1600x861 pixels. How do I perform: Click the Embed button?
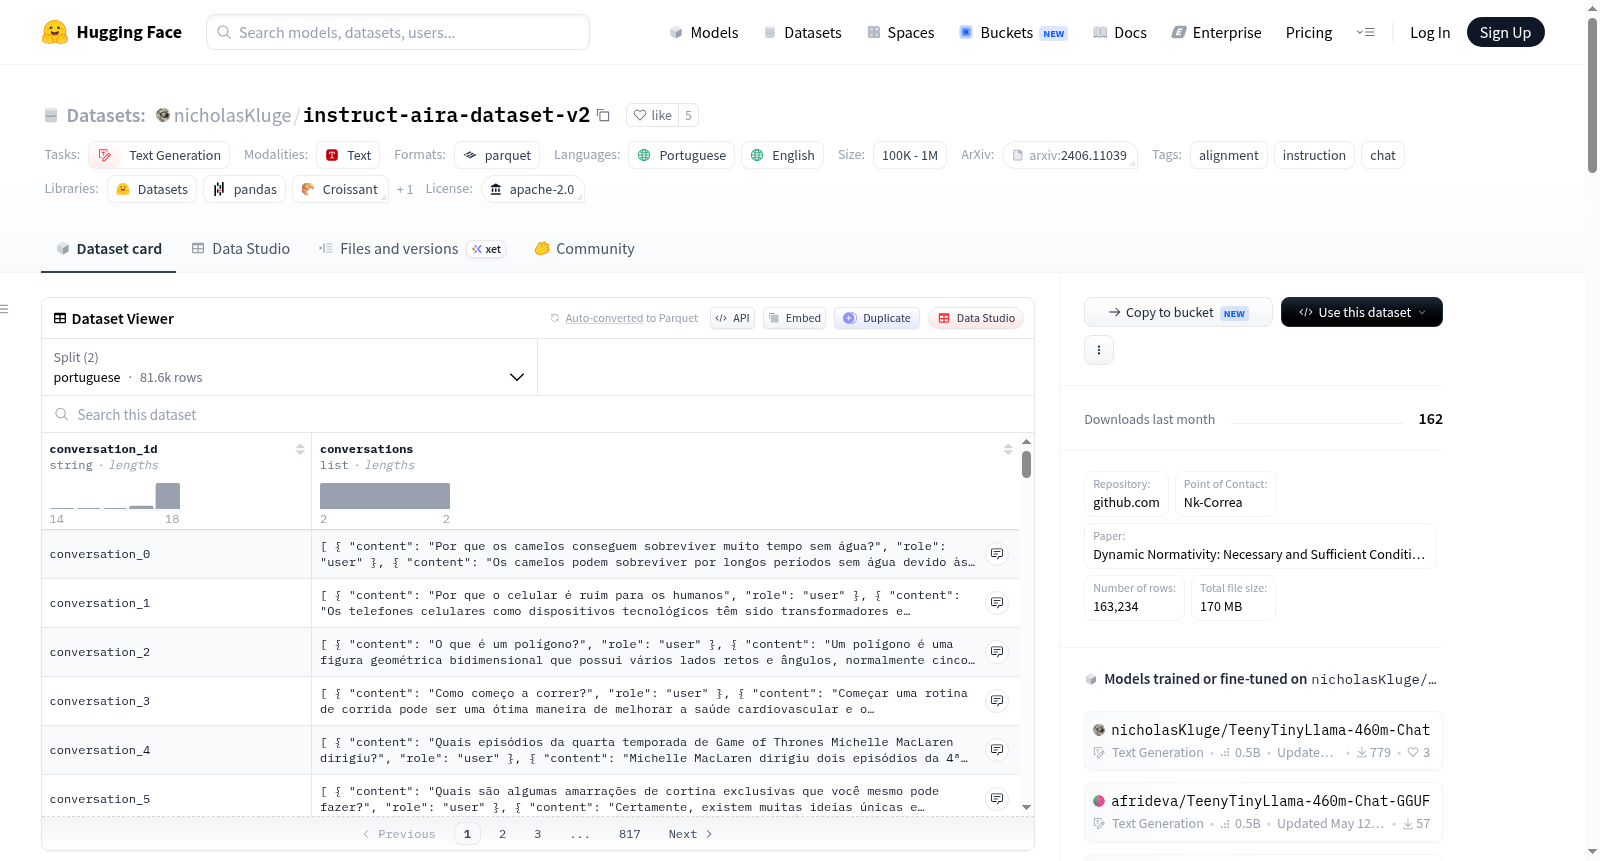795,318
